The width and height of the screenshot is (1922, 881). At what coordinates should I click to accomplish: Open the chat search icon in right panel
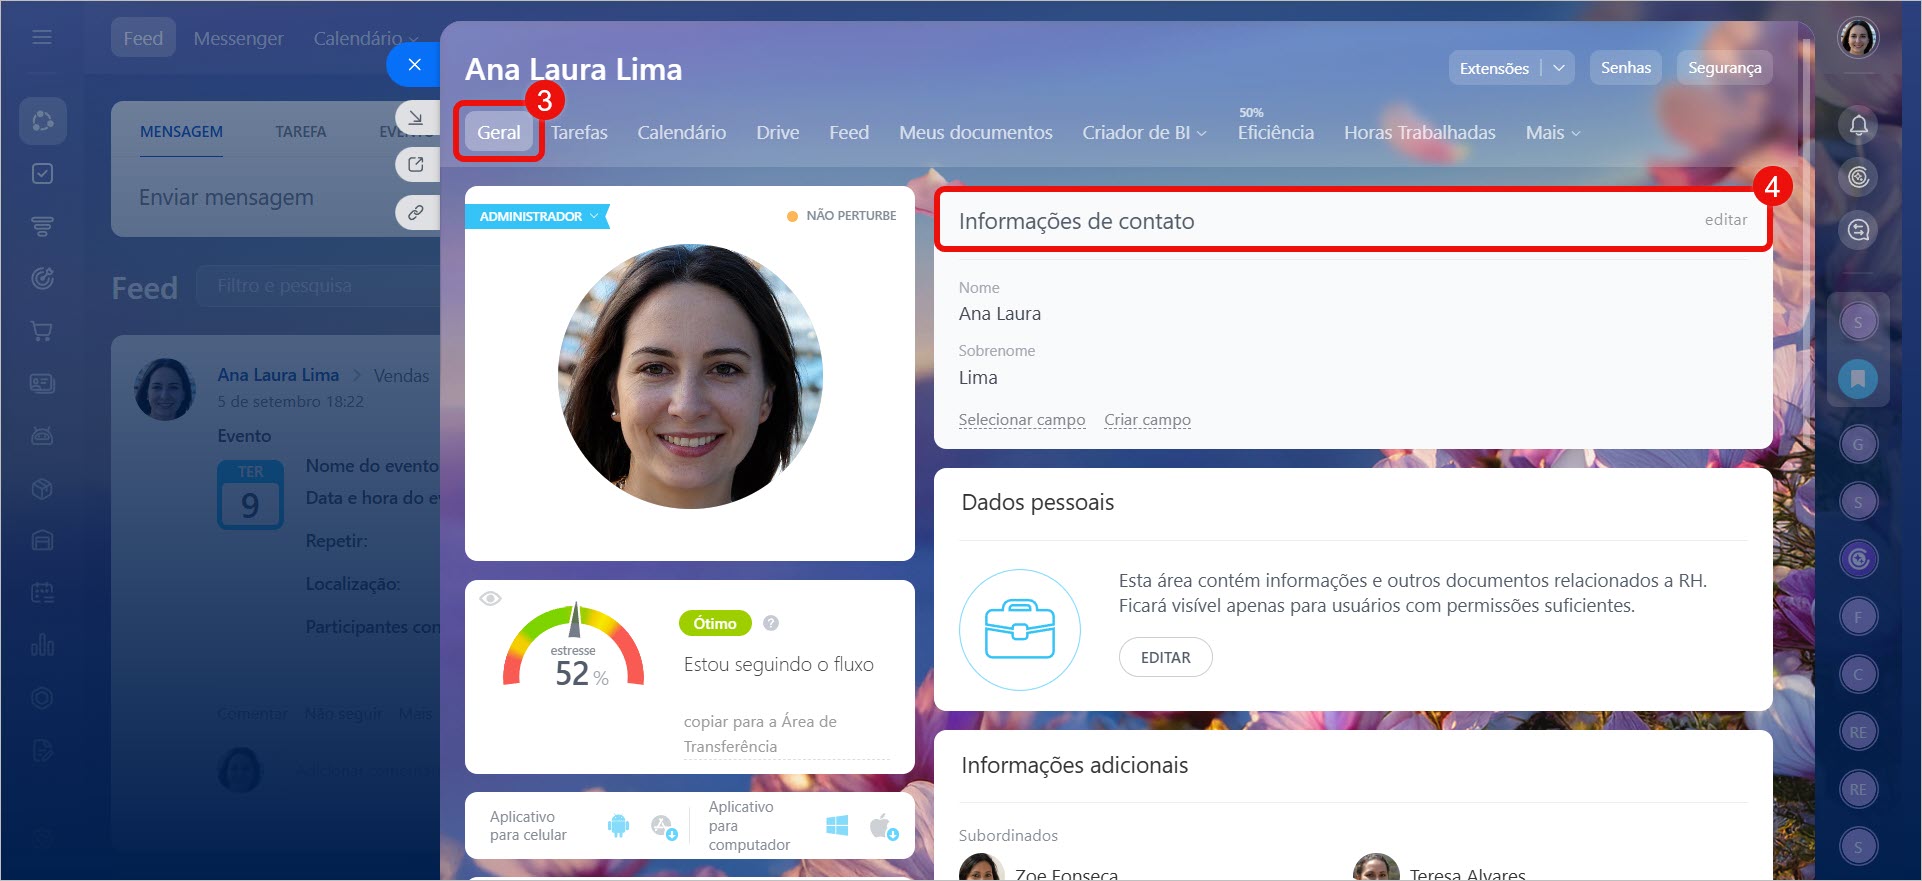pyautogui.click(x=1858, y=230)
